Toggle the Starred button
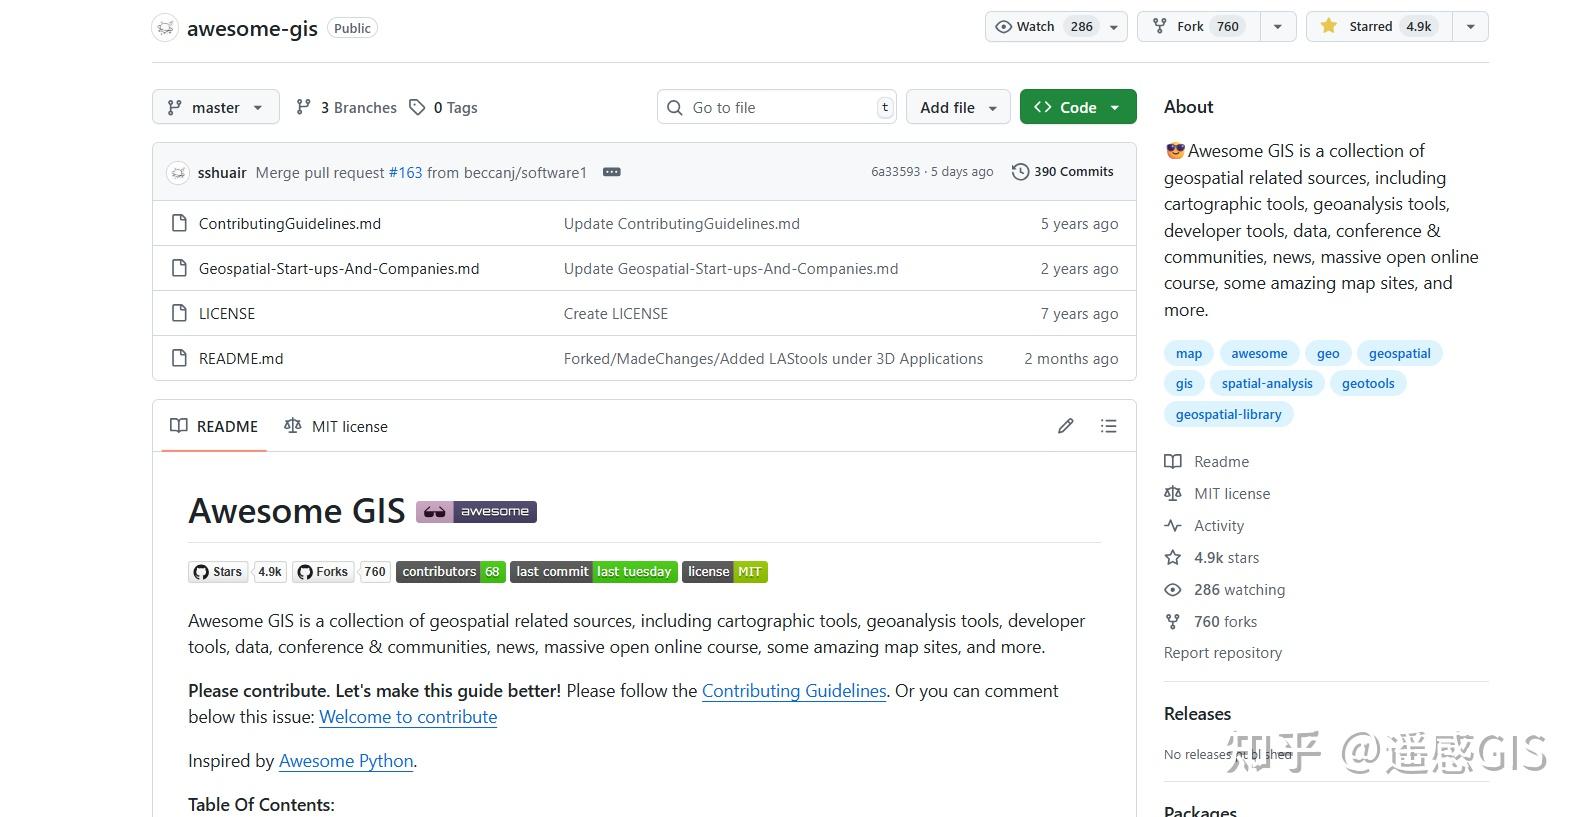This screenshot has height=817, width=1586. [1376, 27]
